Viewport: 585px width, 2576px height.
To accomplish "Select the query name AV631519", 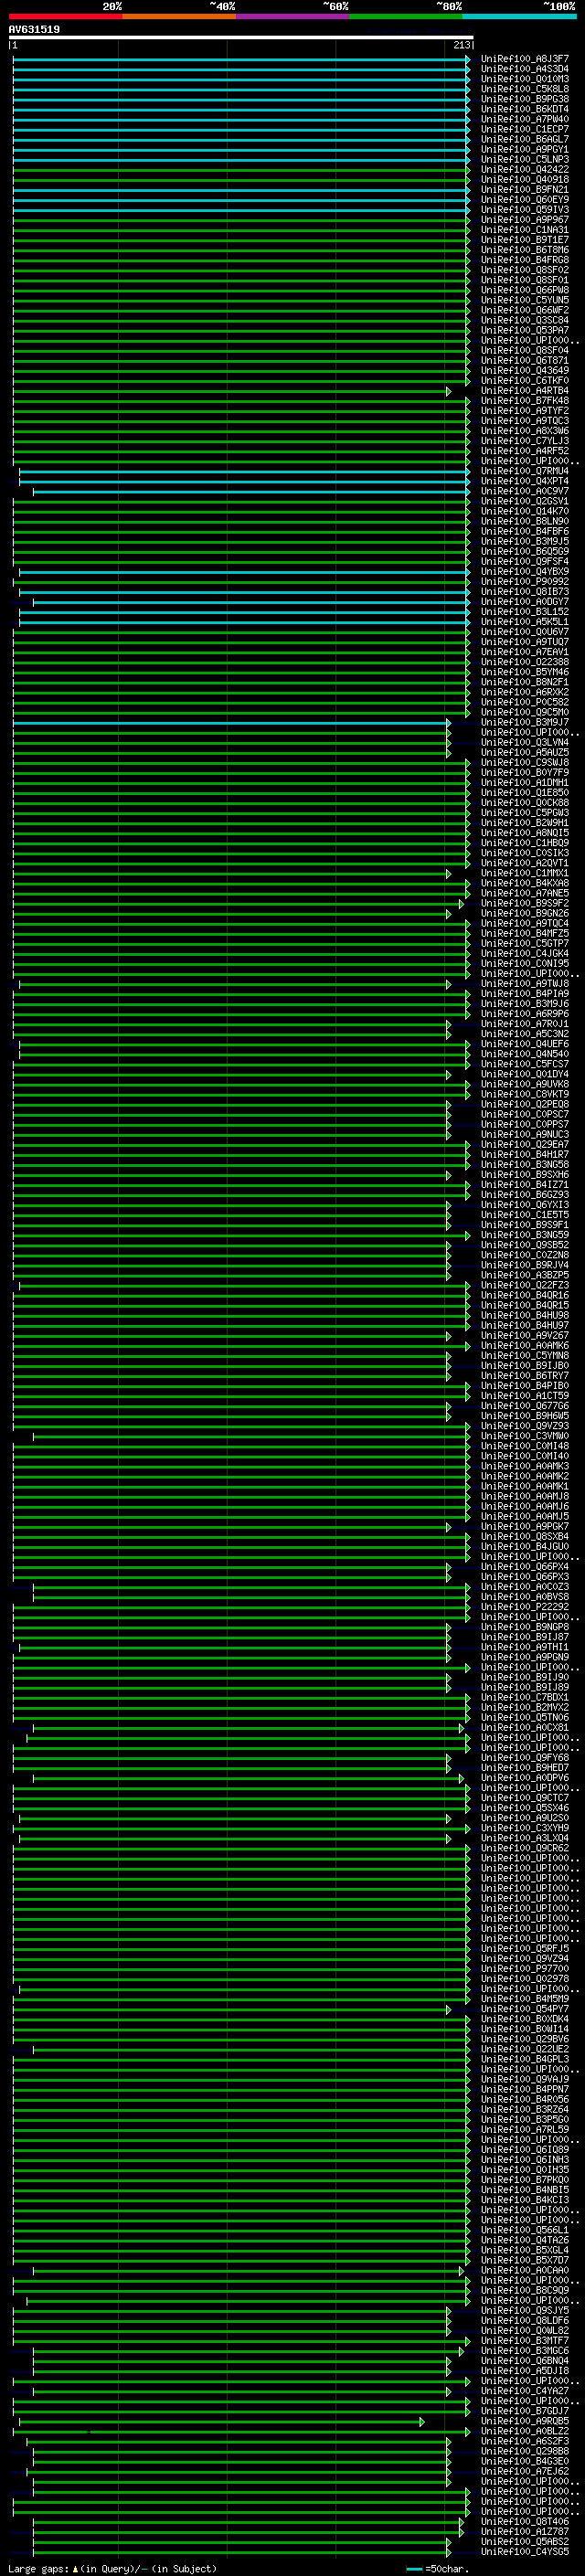I will [x=34, y=29].
